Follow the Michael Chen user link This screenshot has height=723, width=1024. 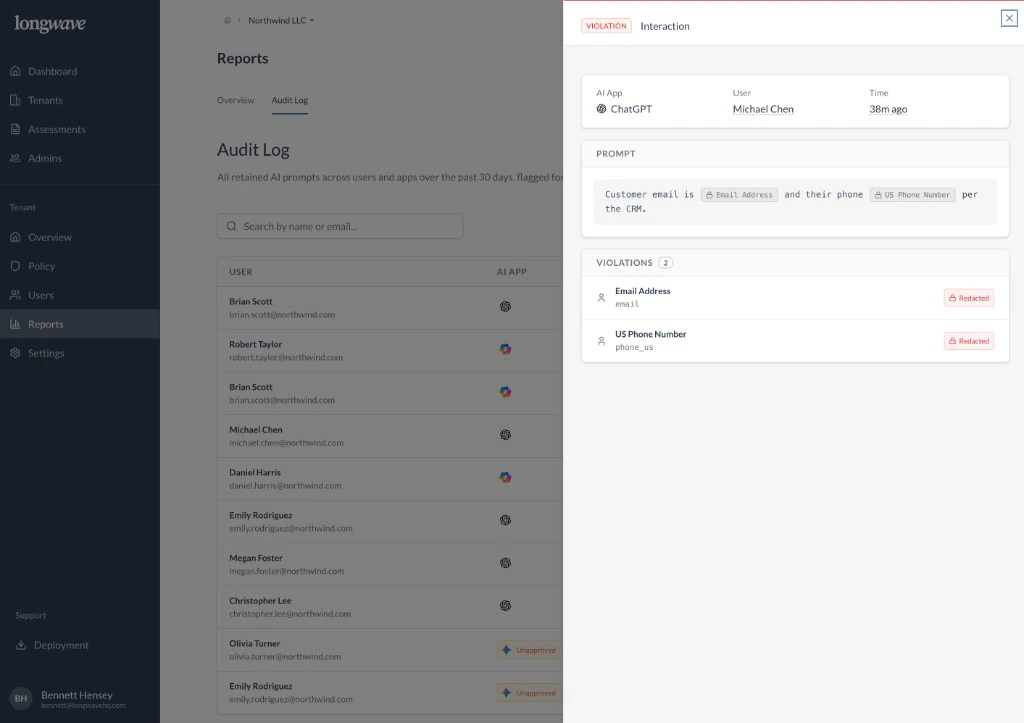pyautogui.click(x=763, y=109)
